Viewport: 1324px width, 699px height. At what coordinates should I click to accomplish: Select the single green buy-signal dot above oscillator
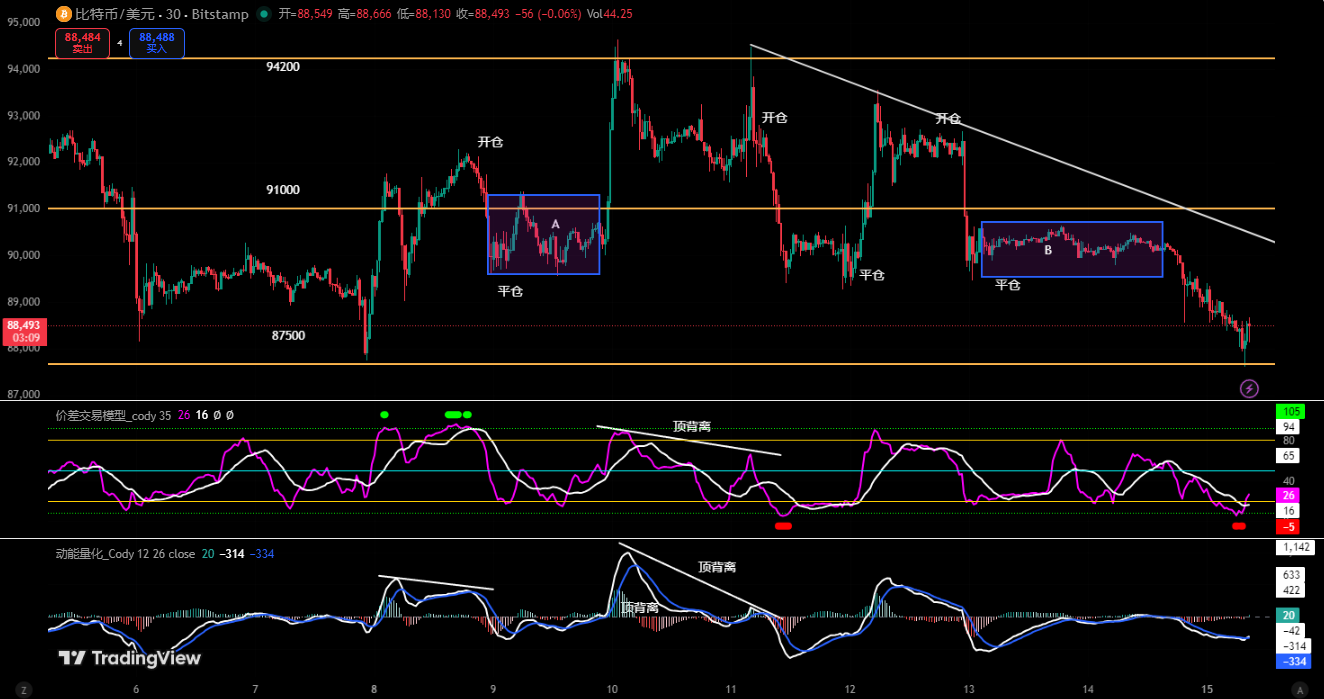pyautogui.click(x=383, y=412)
